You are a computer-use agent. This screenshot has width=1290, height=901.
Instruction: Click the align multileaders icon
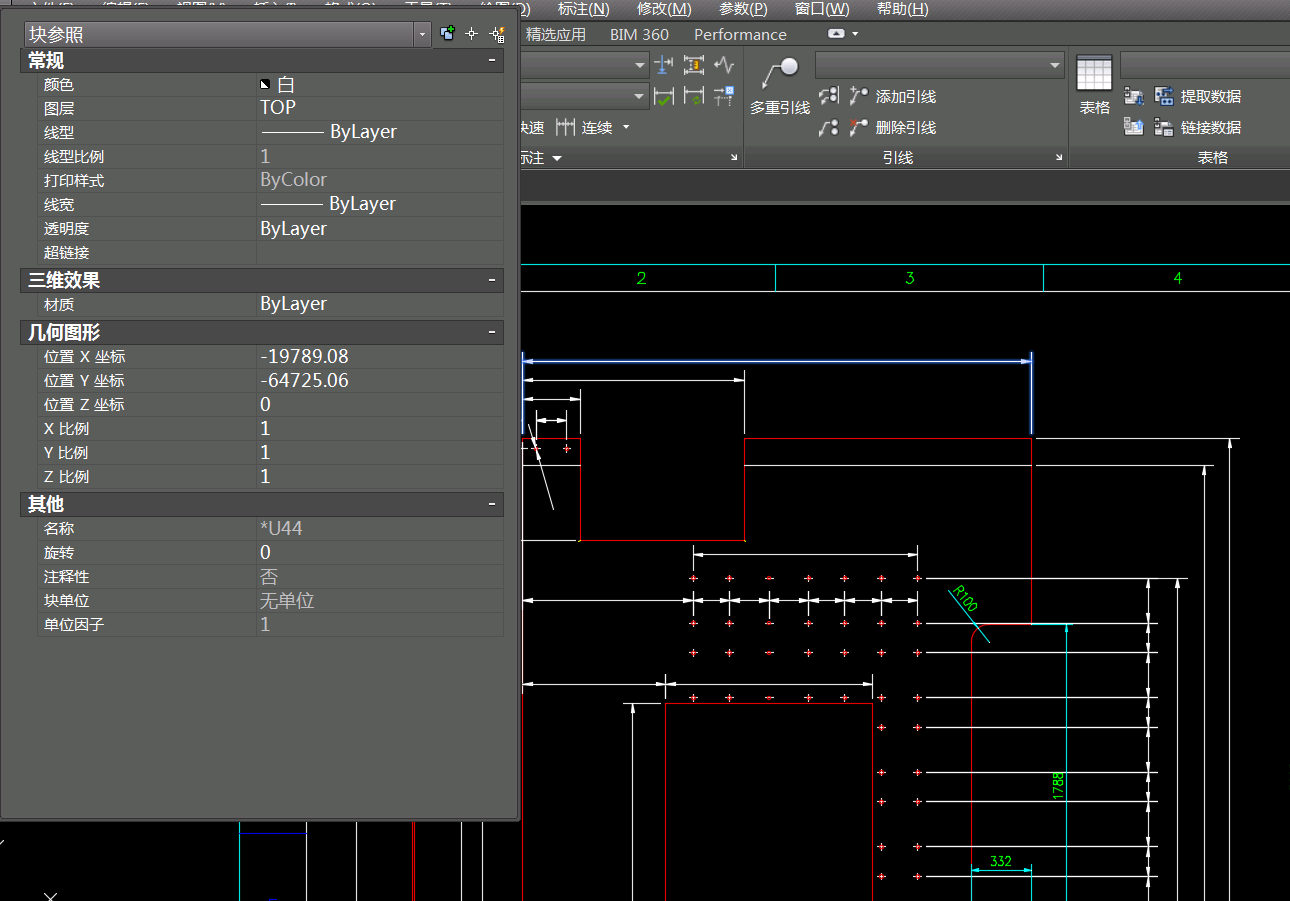click(x=828, y=96)
